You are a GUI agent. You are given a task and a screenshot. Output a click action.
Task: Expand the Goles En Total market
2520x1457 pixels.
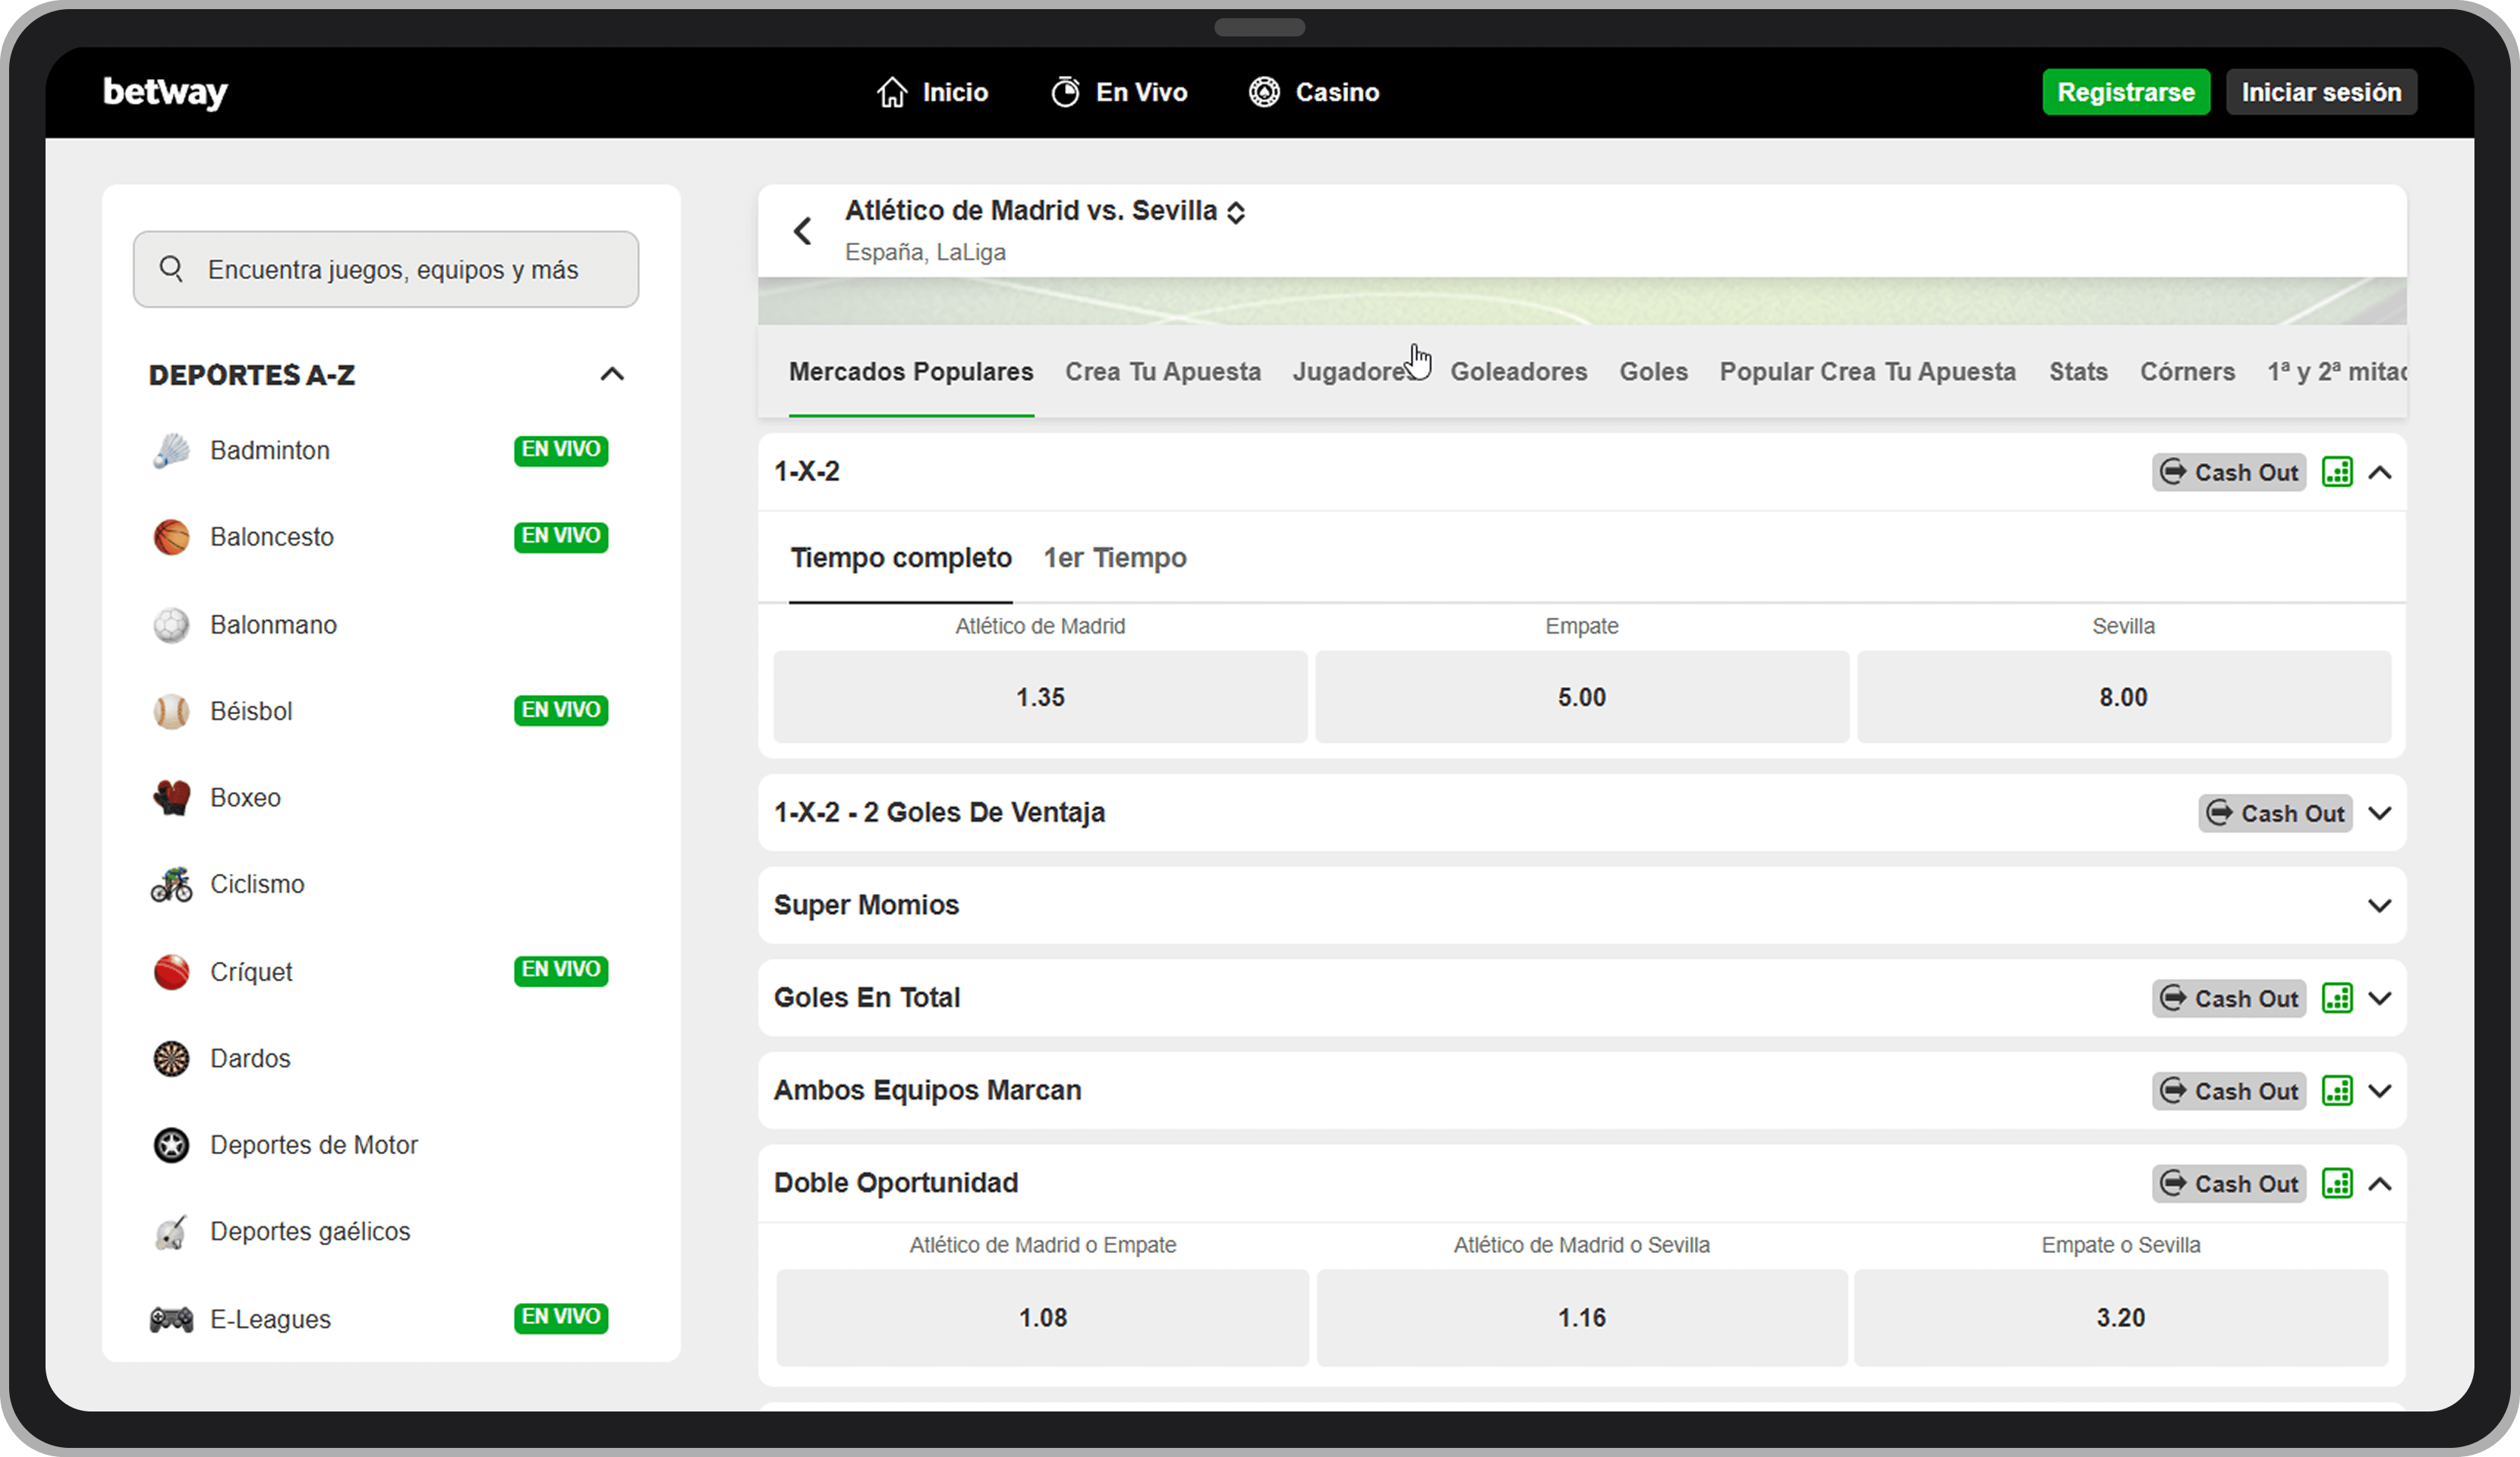pyautogui.click(x=2380, y=998)
